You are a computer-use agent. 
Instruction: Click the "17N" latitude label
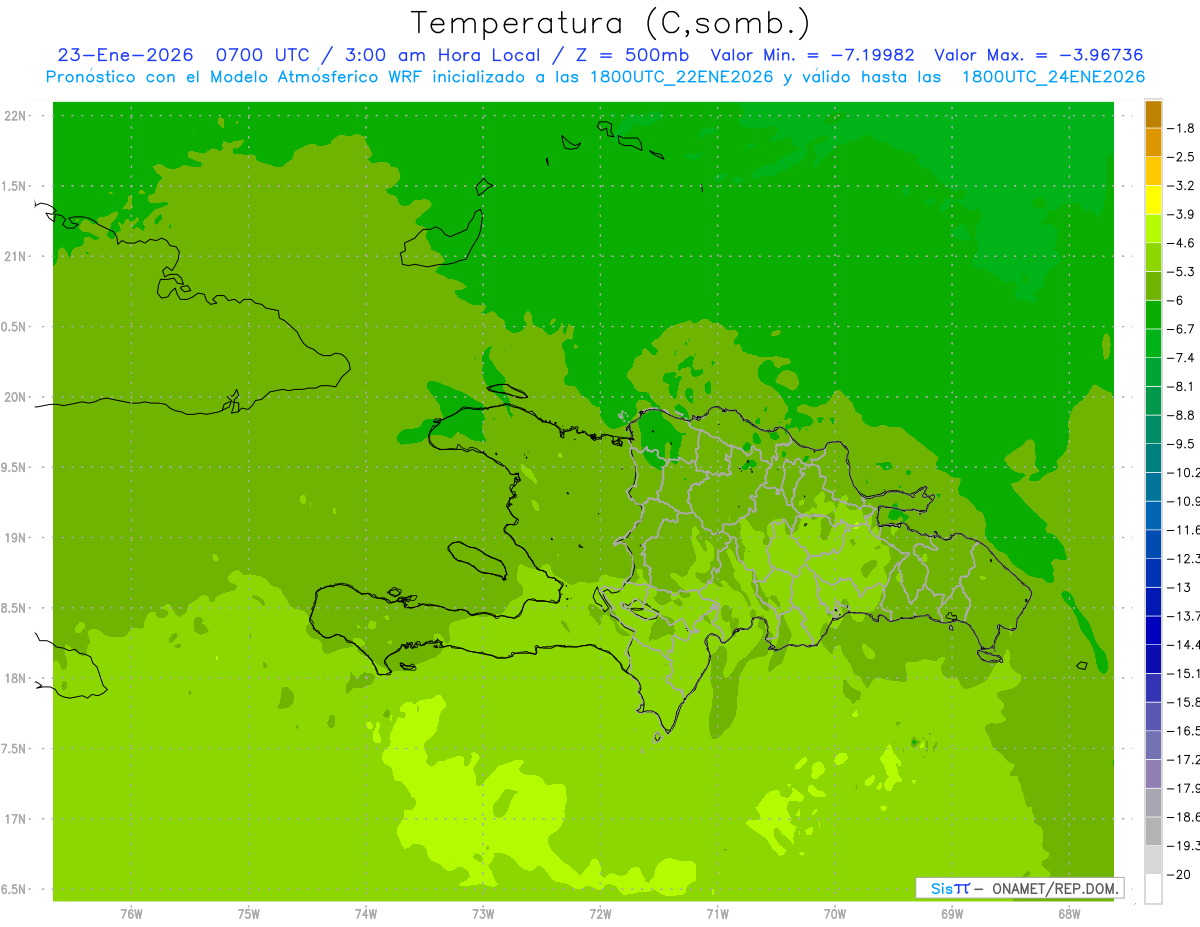[16, 819]
